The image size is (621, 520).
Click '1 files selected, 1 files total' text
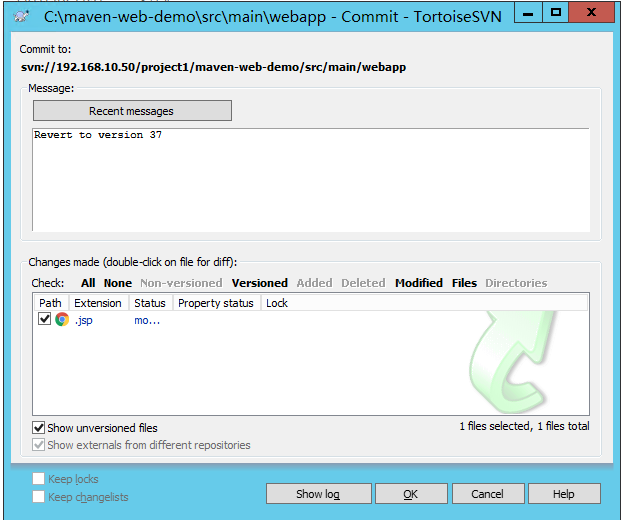tap(524, 426)
